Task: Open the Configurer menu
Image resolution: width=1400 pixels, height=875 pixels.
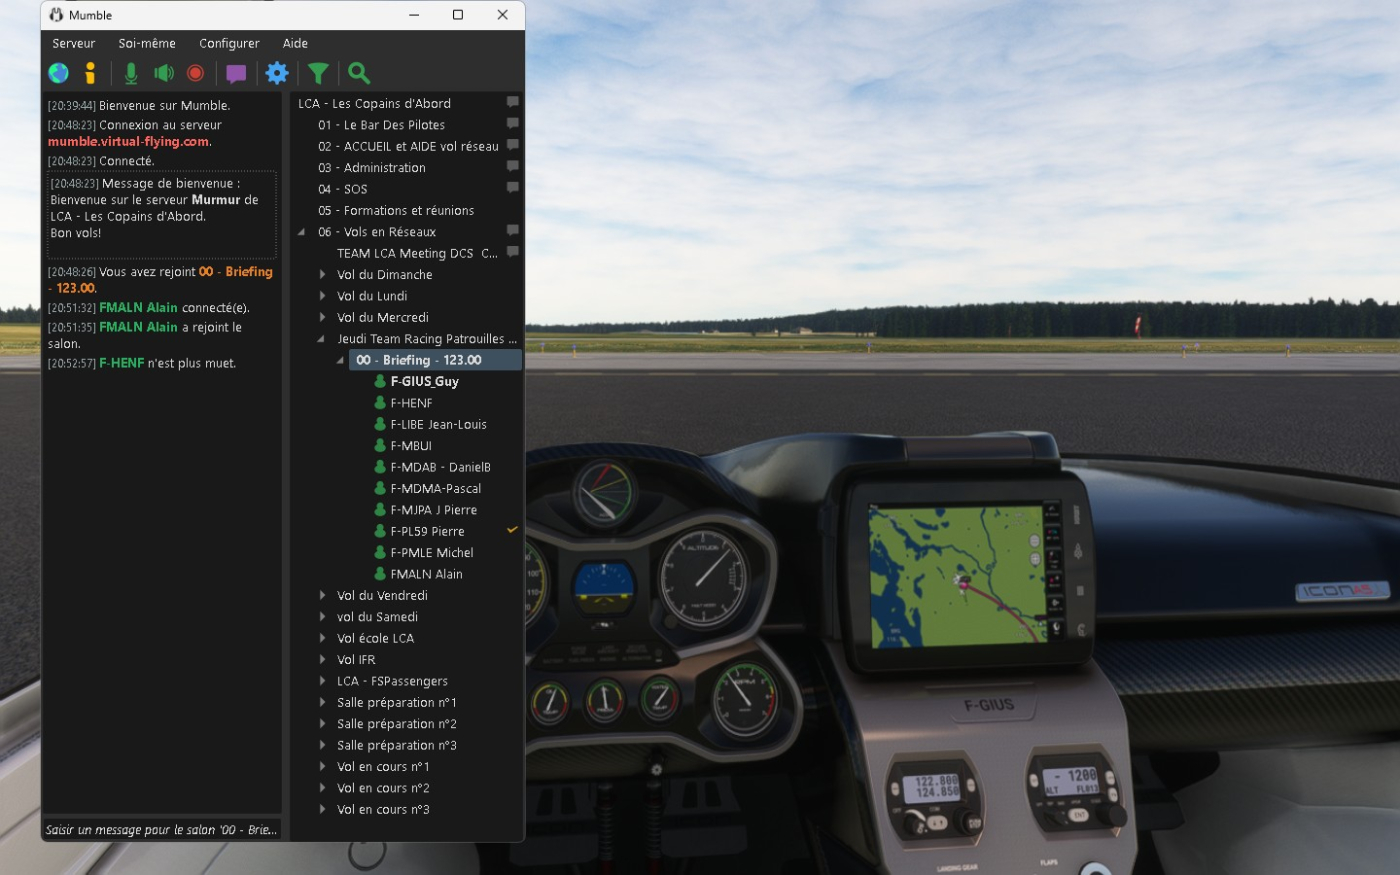Action: pos(229,43)
